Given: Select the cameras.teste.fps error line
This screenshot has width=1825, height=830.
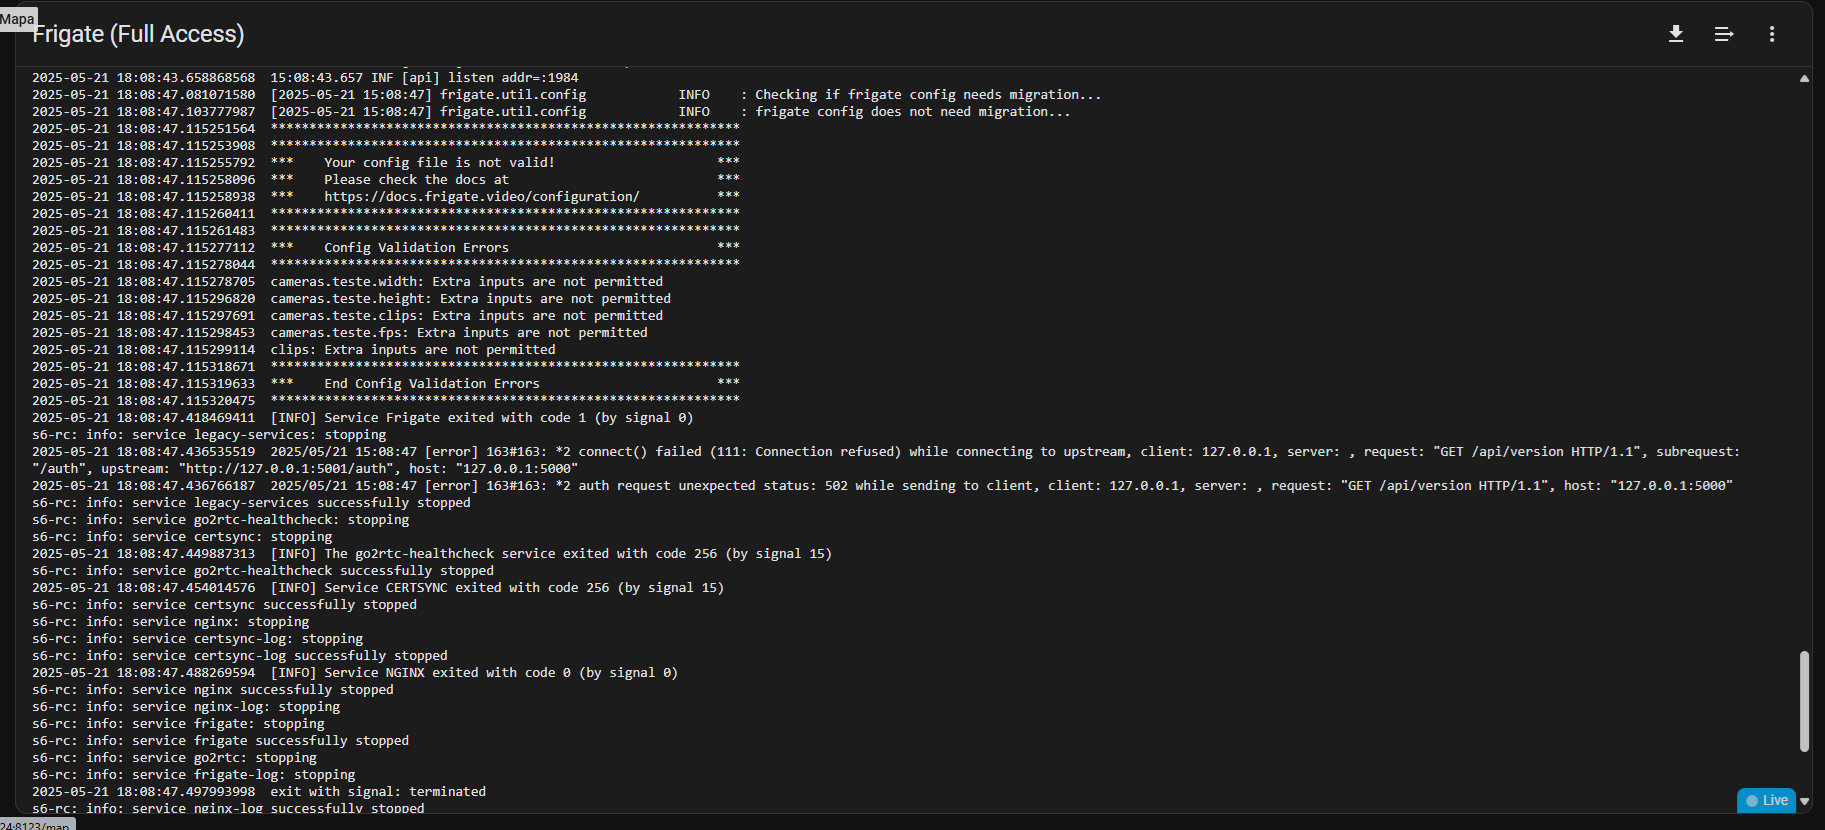Looking at the screenshot, I should (340, 333).
